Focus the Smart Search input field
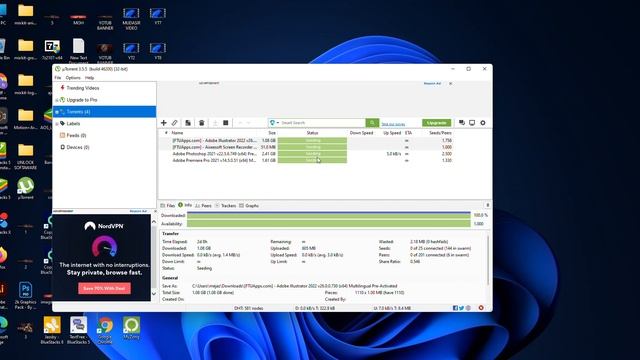Viewport: 640px width, 360px height. click(x=322, y=123)
